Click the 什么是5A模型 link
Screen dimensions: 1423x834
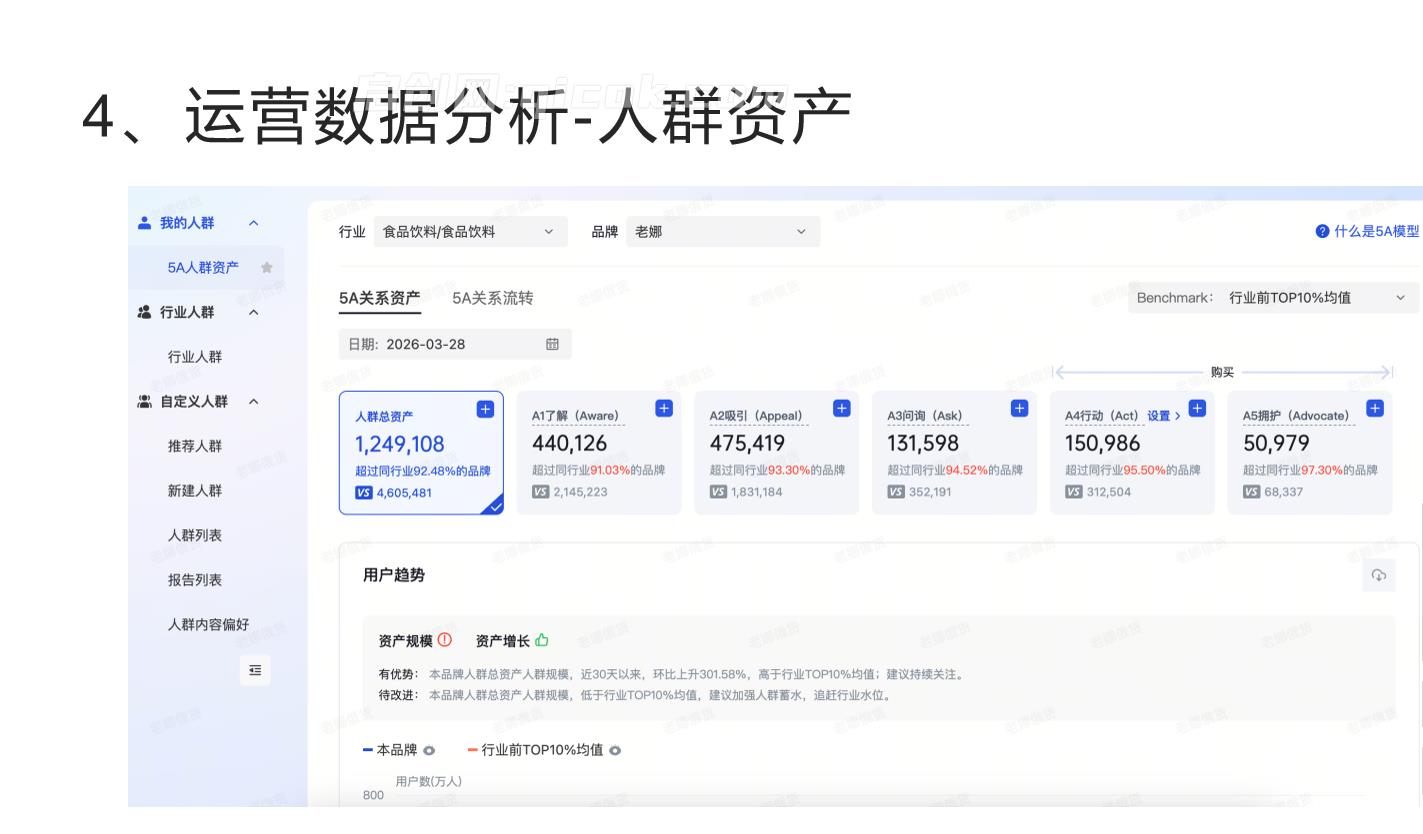1376,231
